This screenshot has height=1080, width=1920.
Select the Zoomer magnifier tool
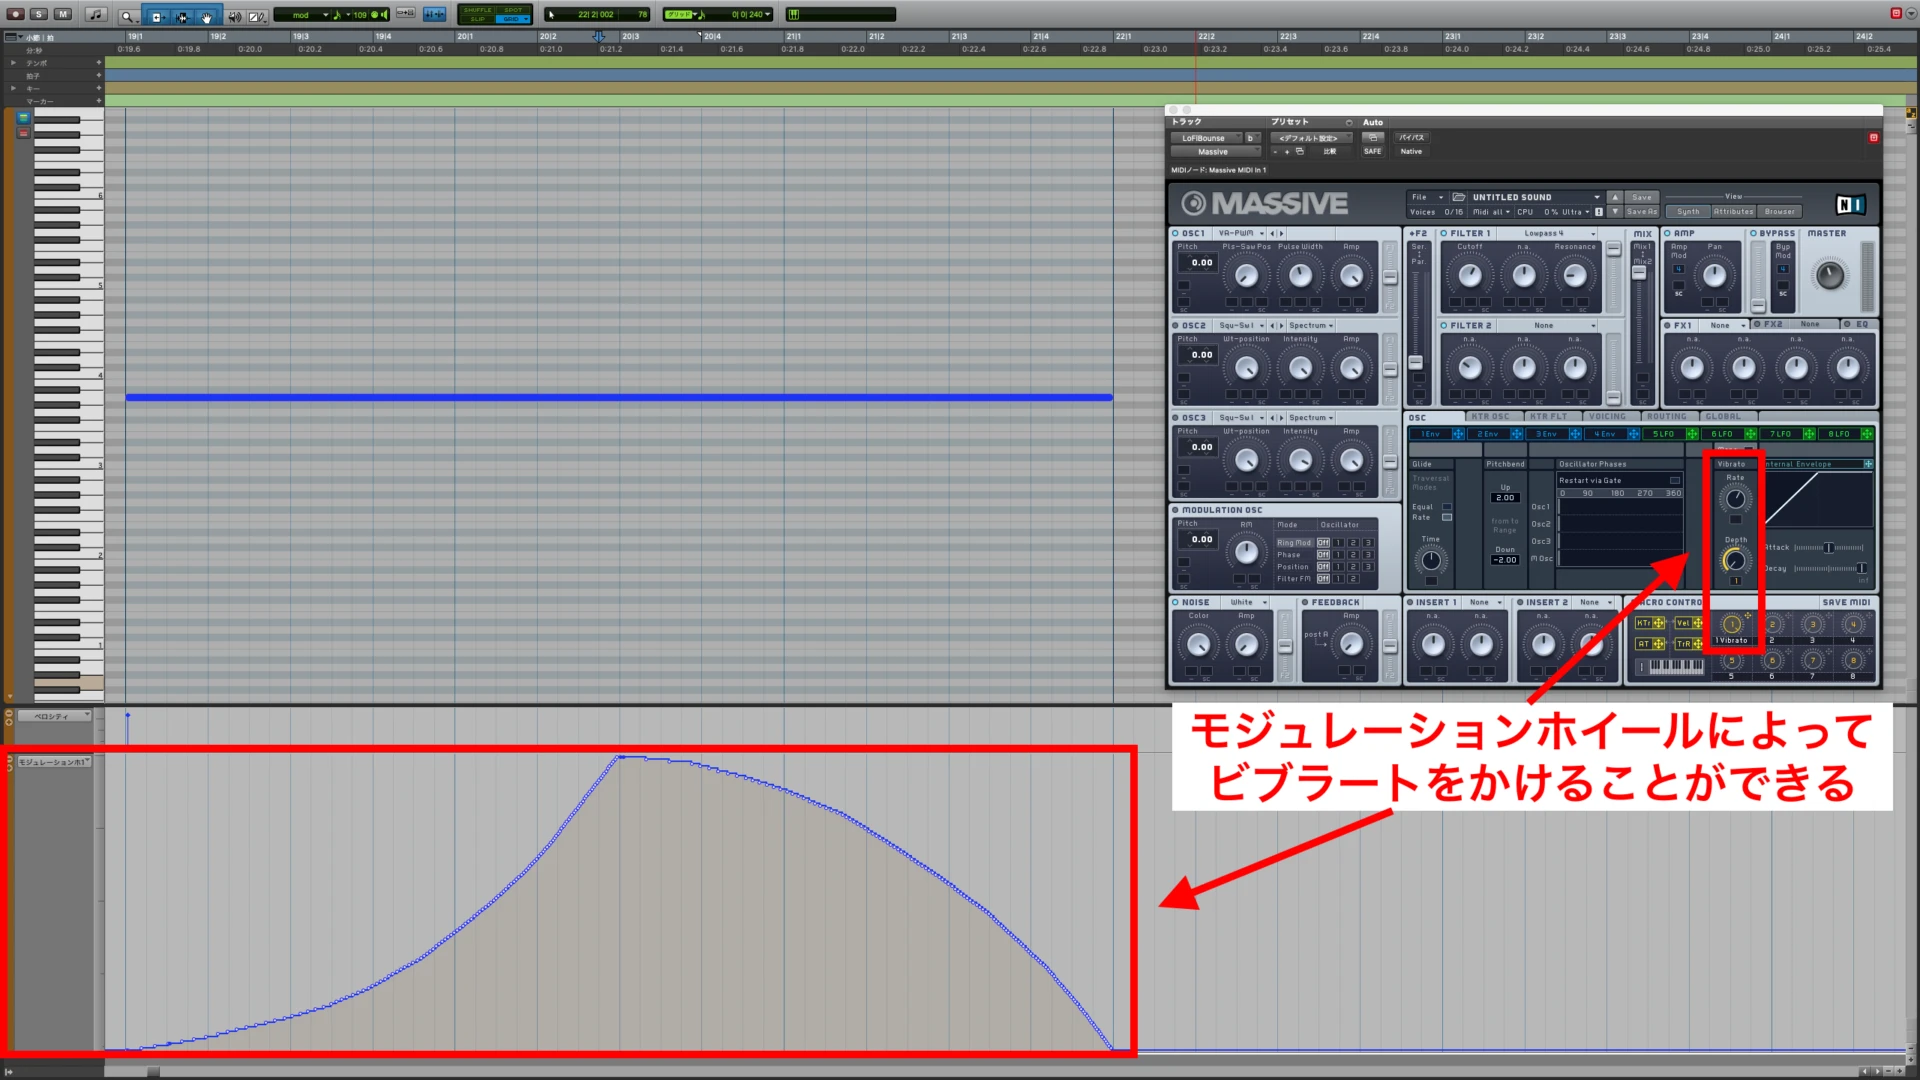click(x=128, y=16)
